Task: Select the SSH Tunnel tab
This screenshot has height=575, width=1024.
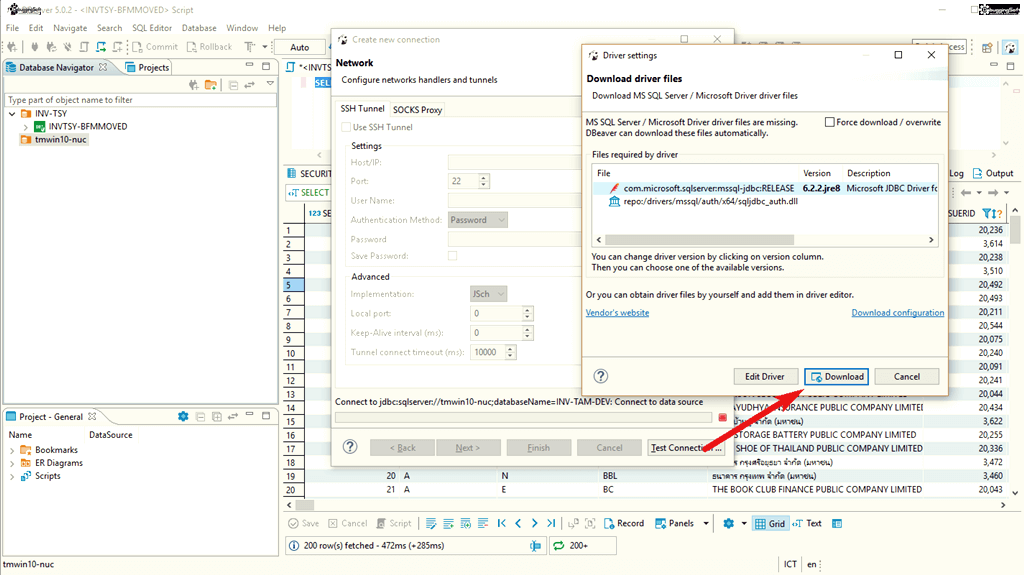Action: pos(362,108)
